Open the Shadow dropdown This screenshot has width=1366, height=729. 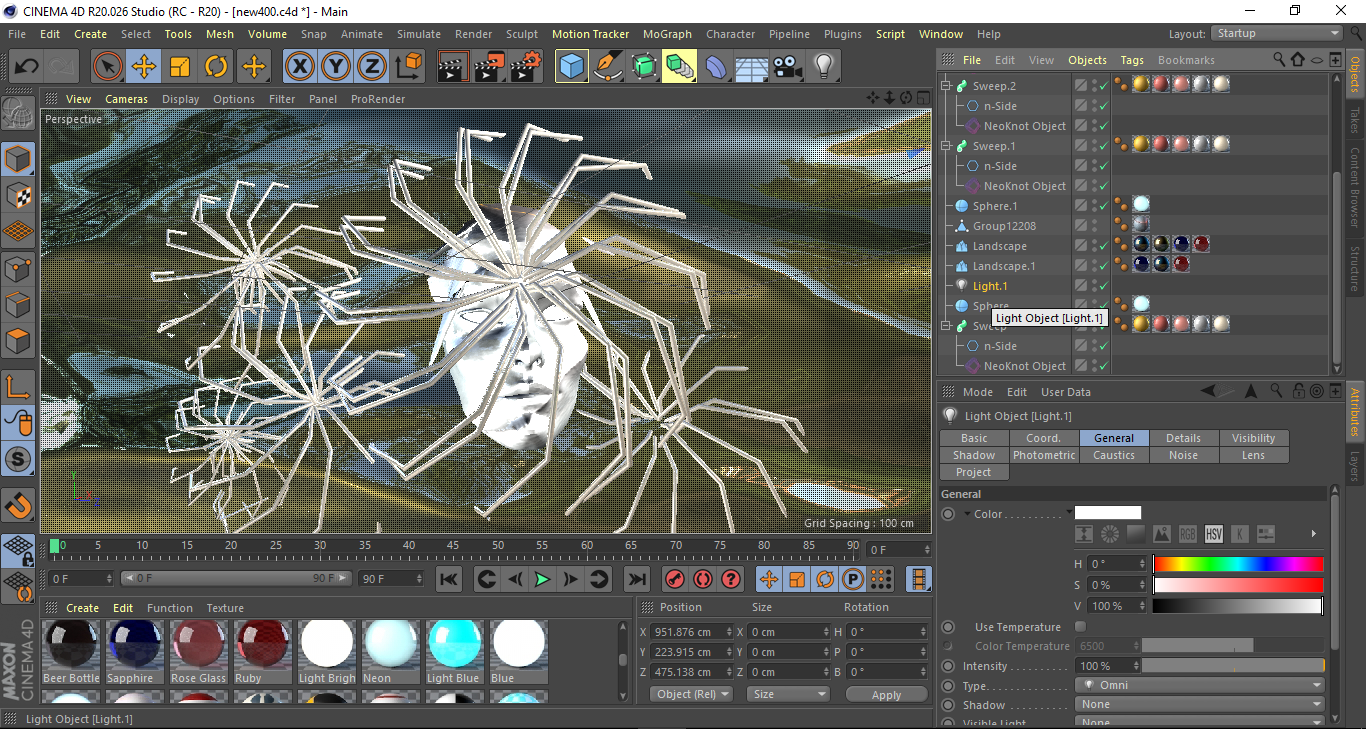point(1200,705)
